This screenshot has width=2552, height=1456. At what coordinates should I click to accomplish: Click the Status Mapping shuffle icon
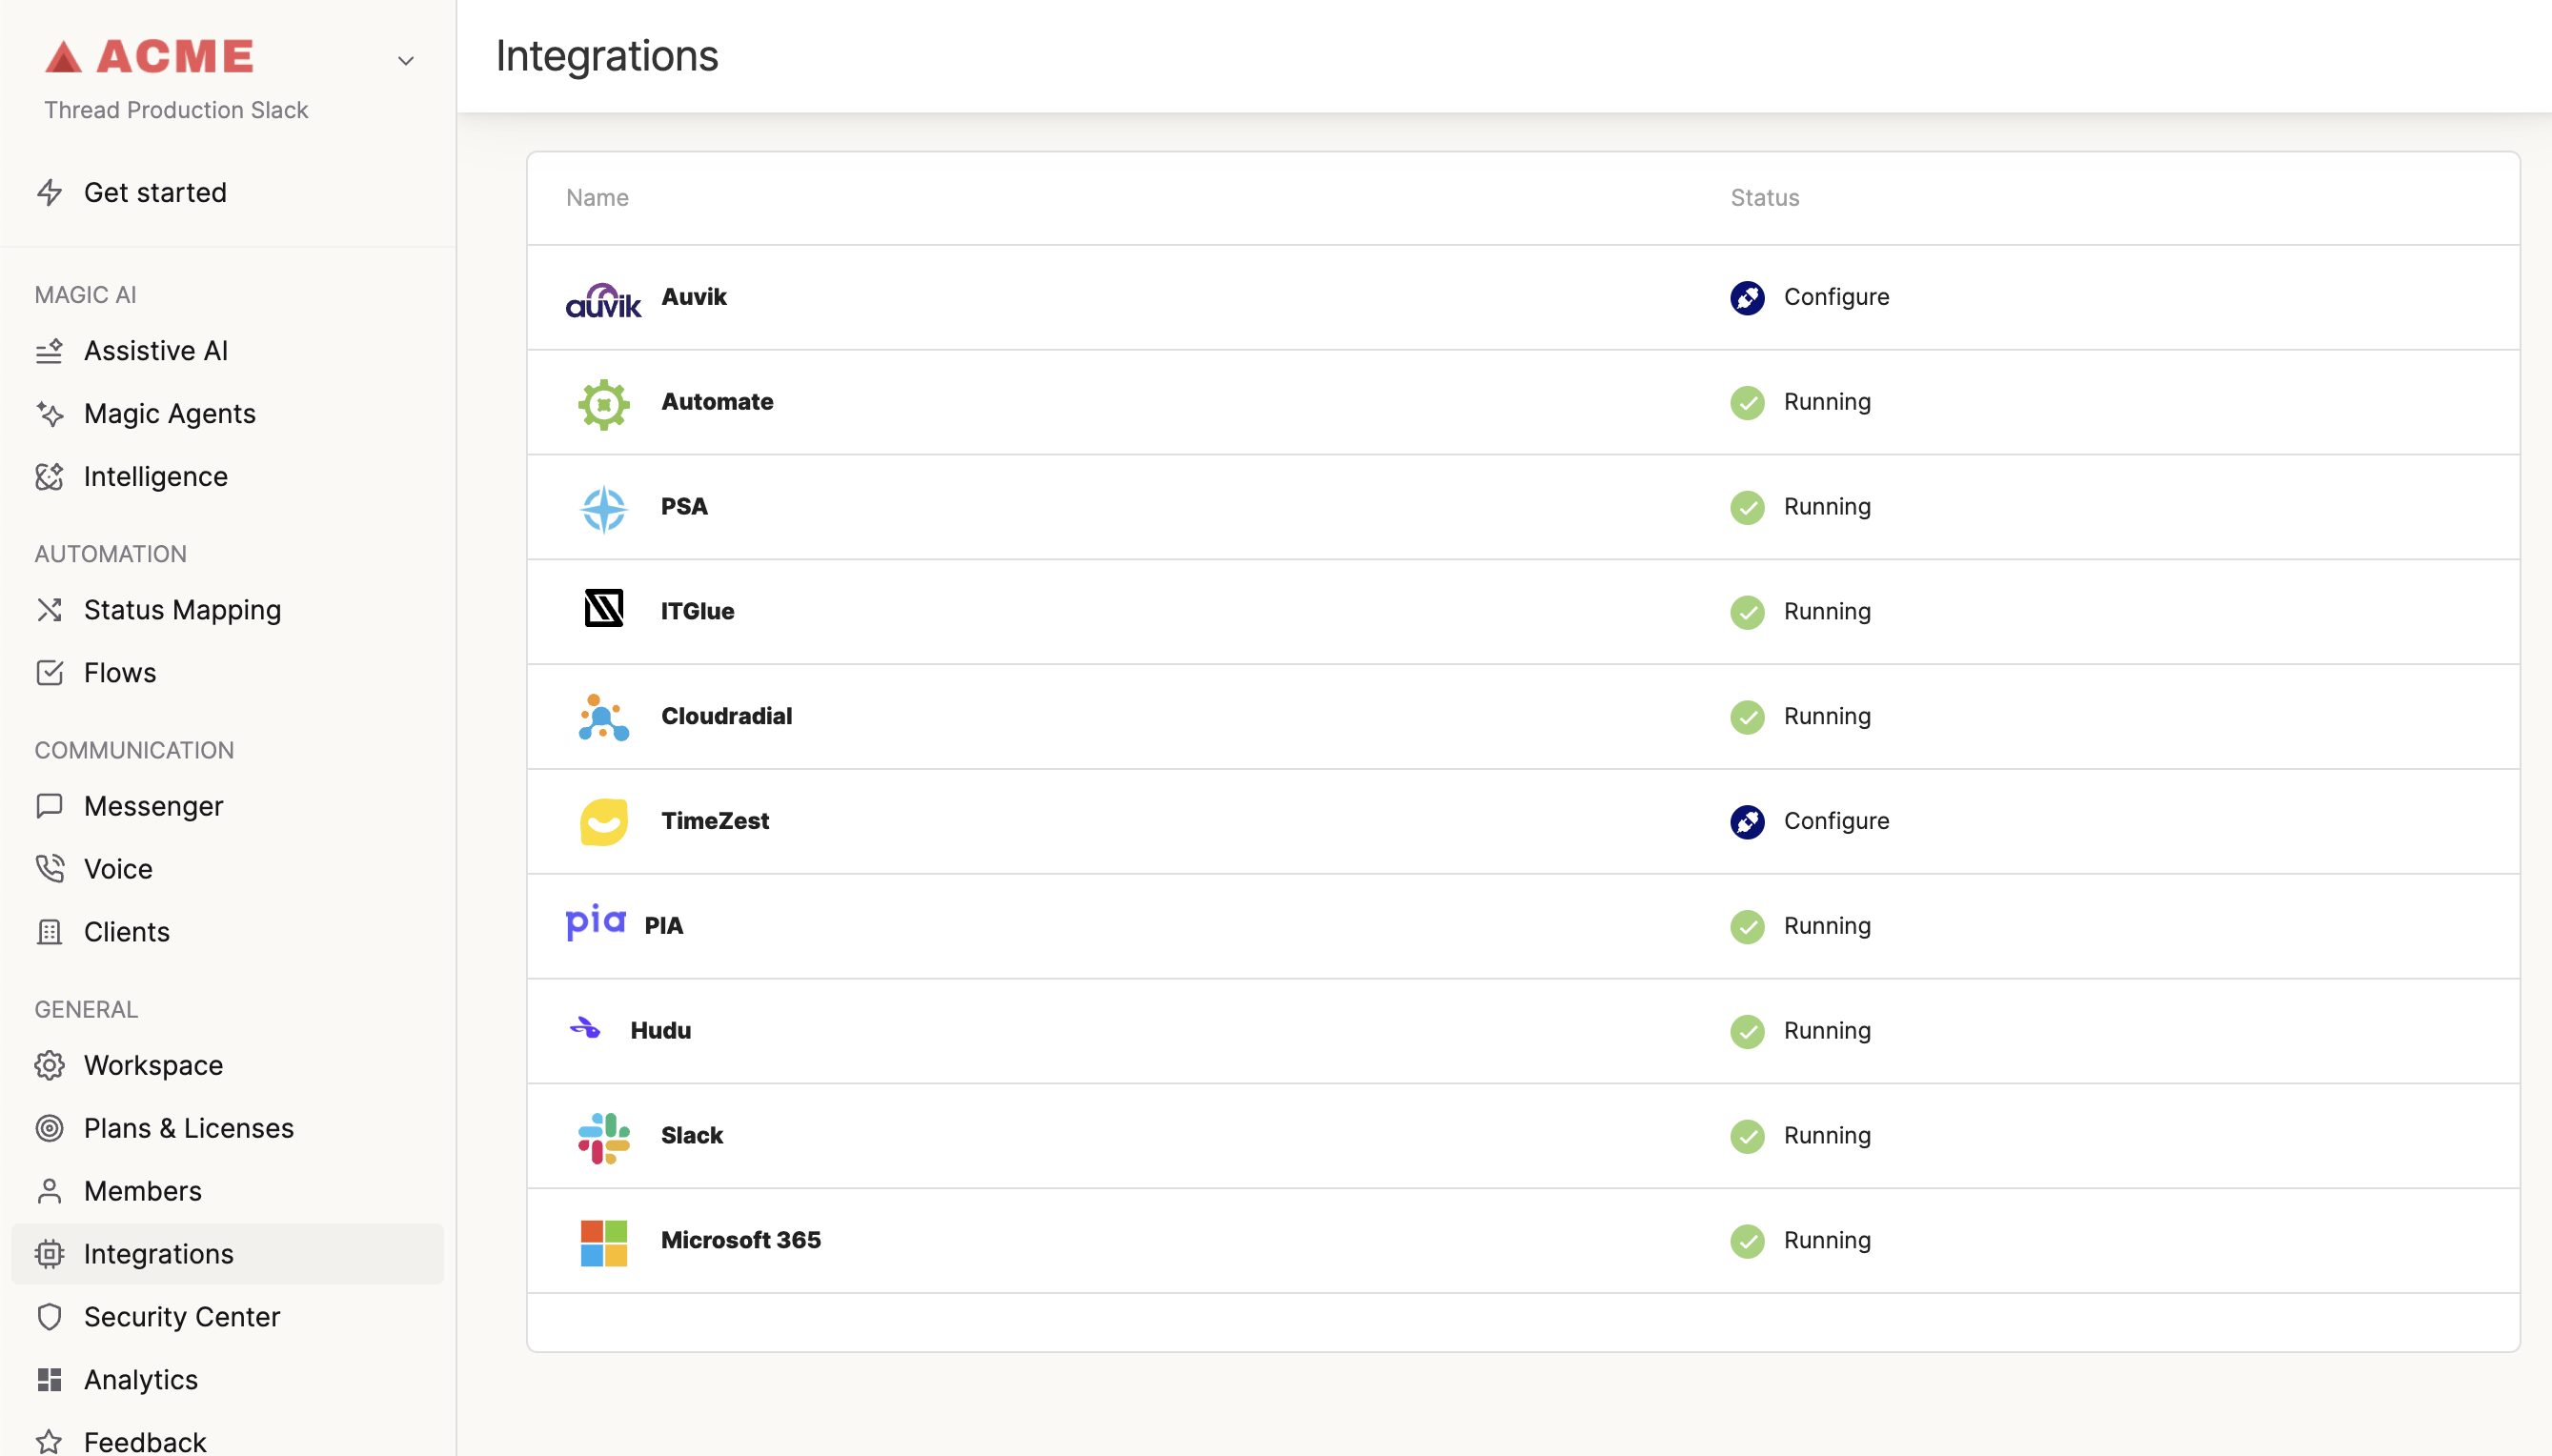(50, 610)
